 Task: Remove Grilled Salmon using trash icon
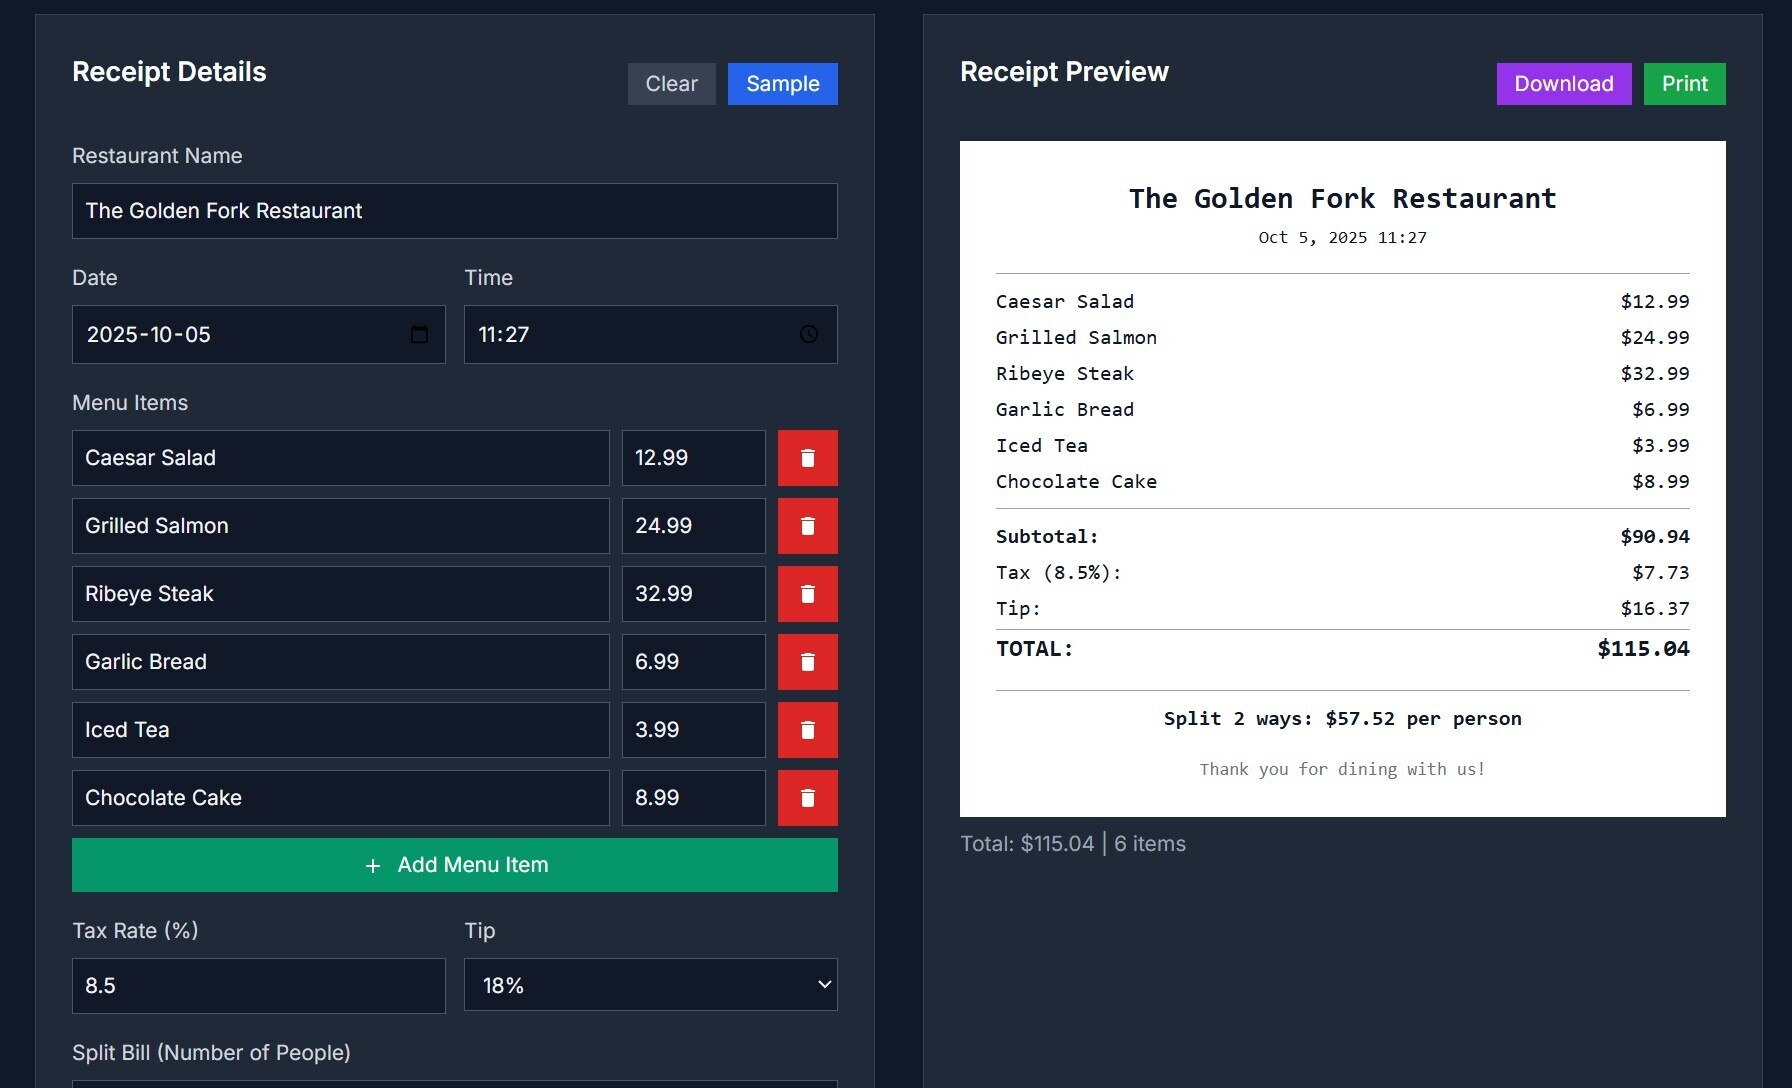(x=807, y=526)
